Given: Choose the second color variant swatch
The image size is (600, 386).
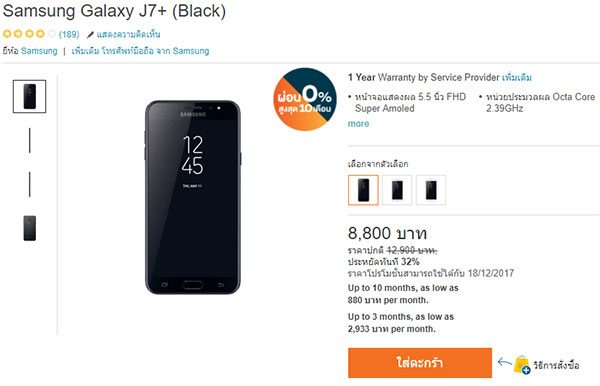Looking at the screenshot, I should pyautogui.click(x=397, y=190).
